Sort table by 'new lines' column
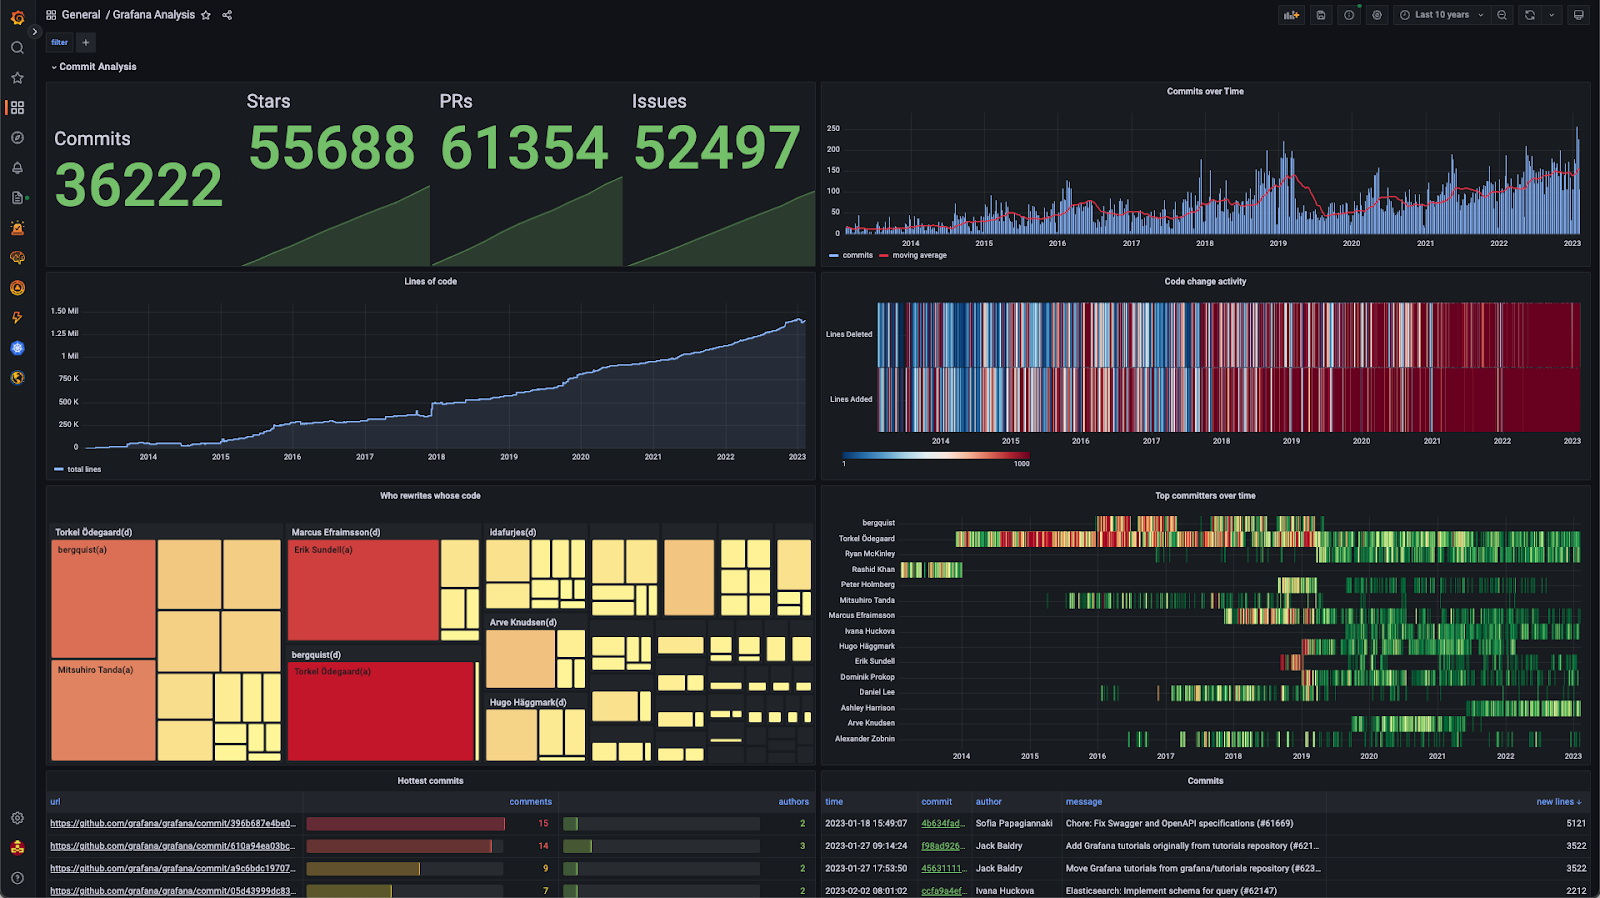The width and height of the screenshot is (1600, 898). point(1557,802)
